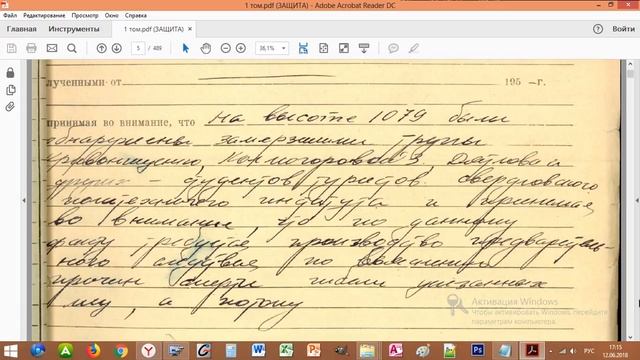The image size is (640, 360).
Task: Switch to the Главная tab
Action: tap(22, 29)
